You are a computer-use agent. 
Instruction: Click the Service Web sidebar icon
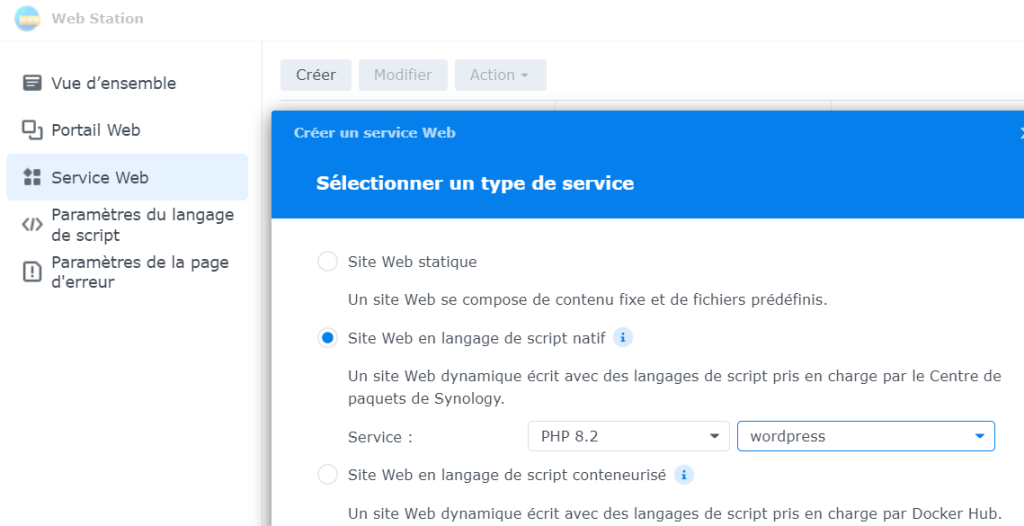point(32,177)
